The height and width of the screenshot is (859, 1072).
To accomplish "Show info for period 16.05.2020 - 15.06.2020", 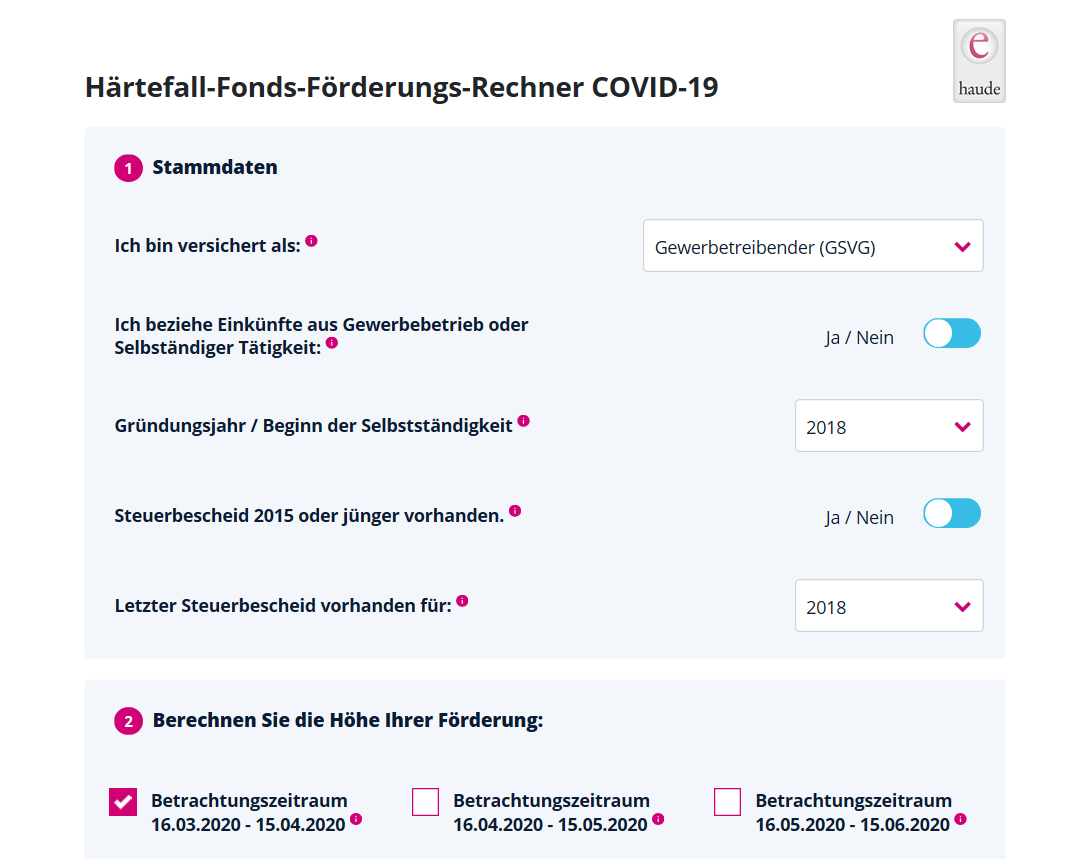I will coord(961,819).
